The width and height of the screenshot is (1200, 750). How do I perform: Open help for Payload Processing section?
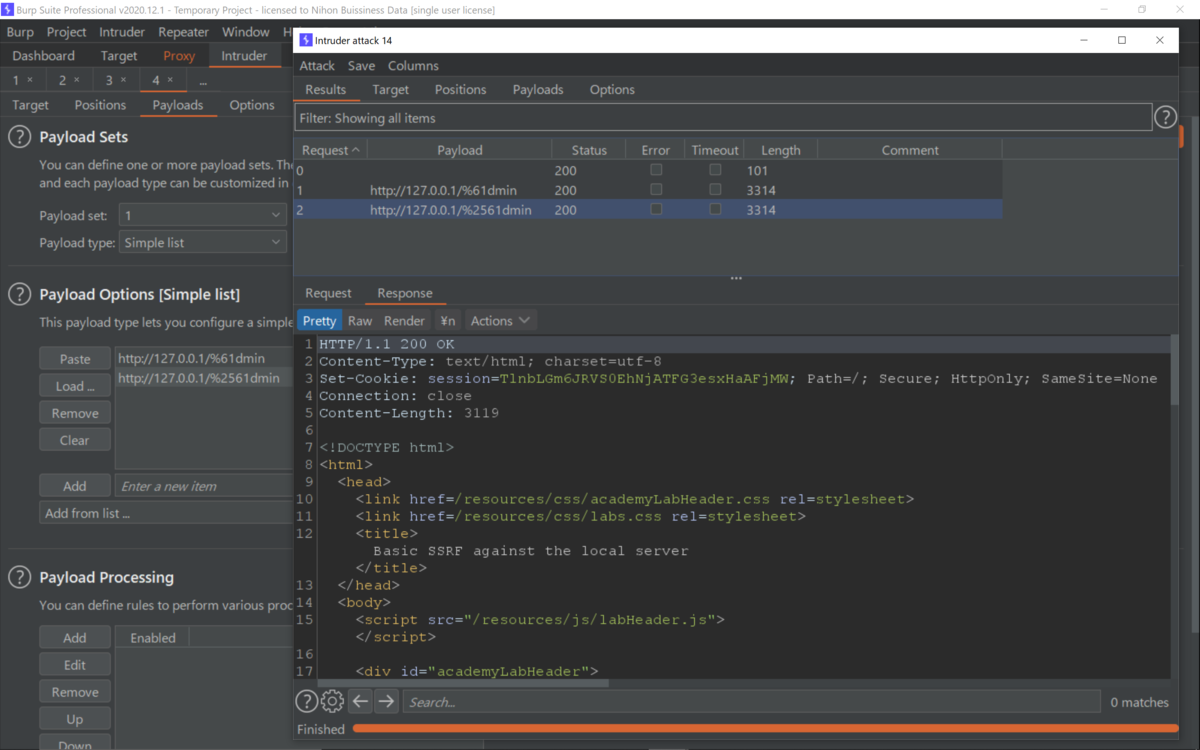[x=20, y=577]
